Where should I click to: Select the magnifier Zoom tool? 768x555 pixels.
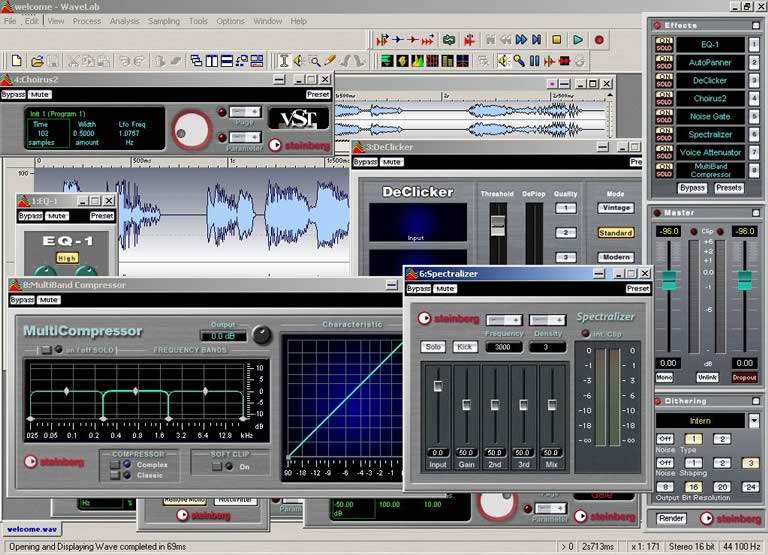314,61
